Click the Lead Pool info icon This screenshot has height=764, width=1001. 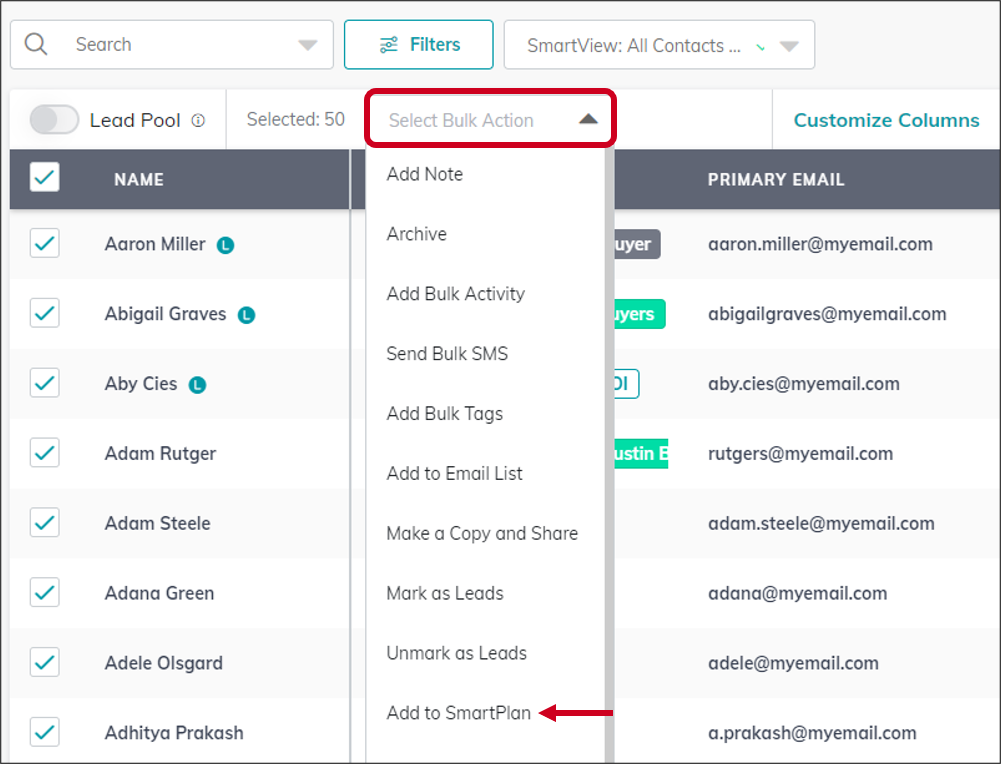[x=199, y=120]
